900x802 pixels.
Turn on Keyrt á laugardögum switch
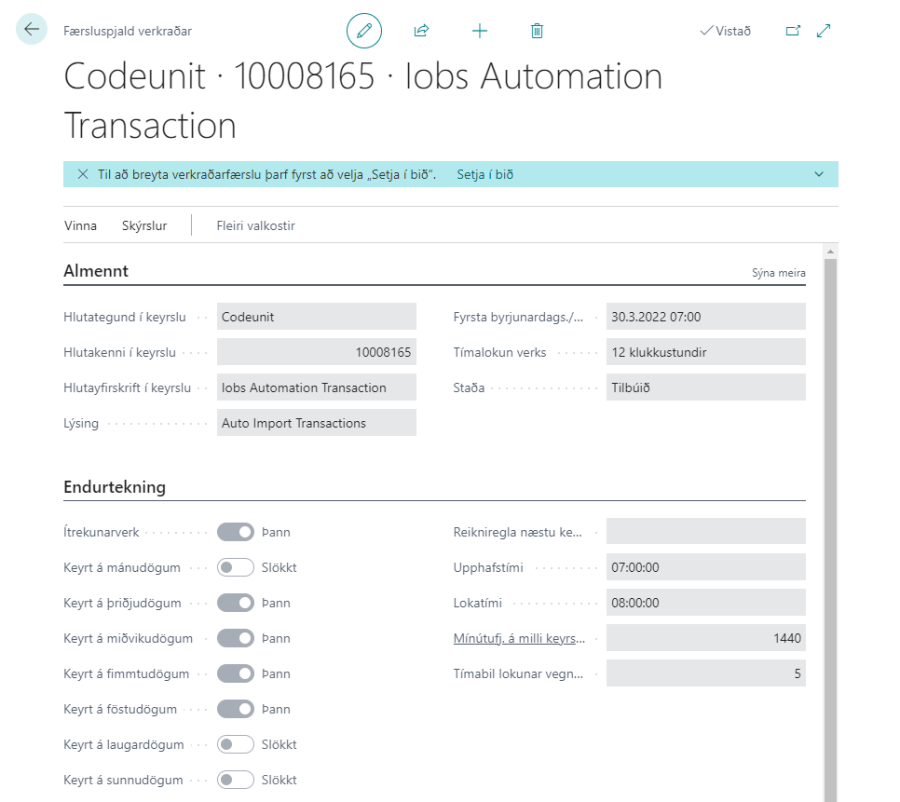(x=236, y=745)
